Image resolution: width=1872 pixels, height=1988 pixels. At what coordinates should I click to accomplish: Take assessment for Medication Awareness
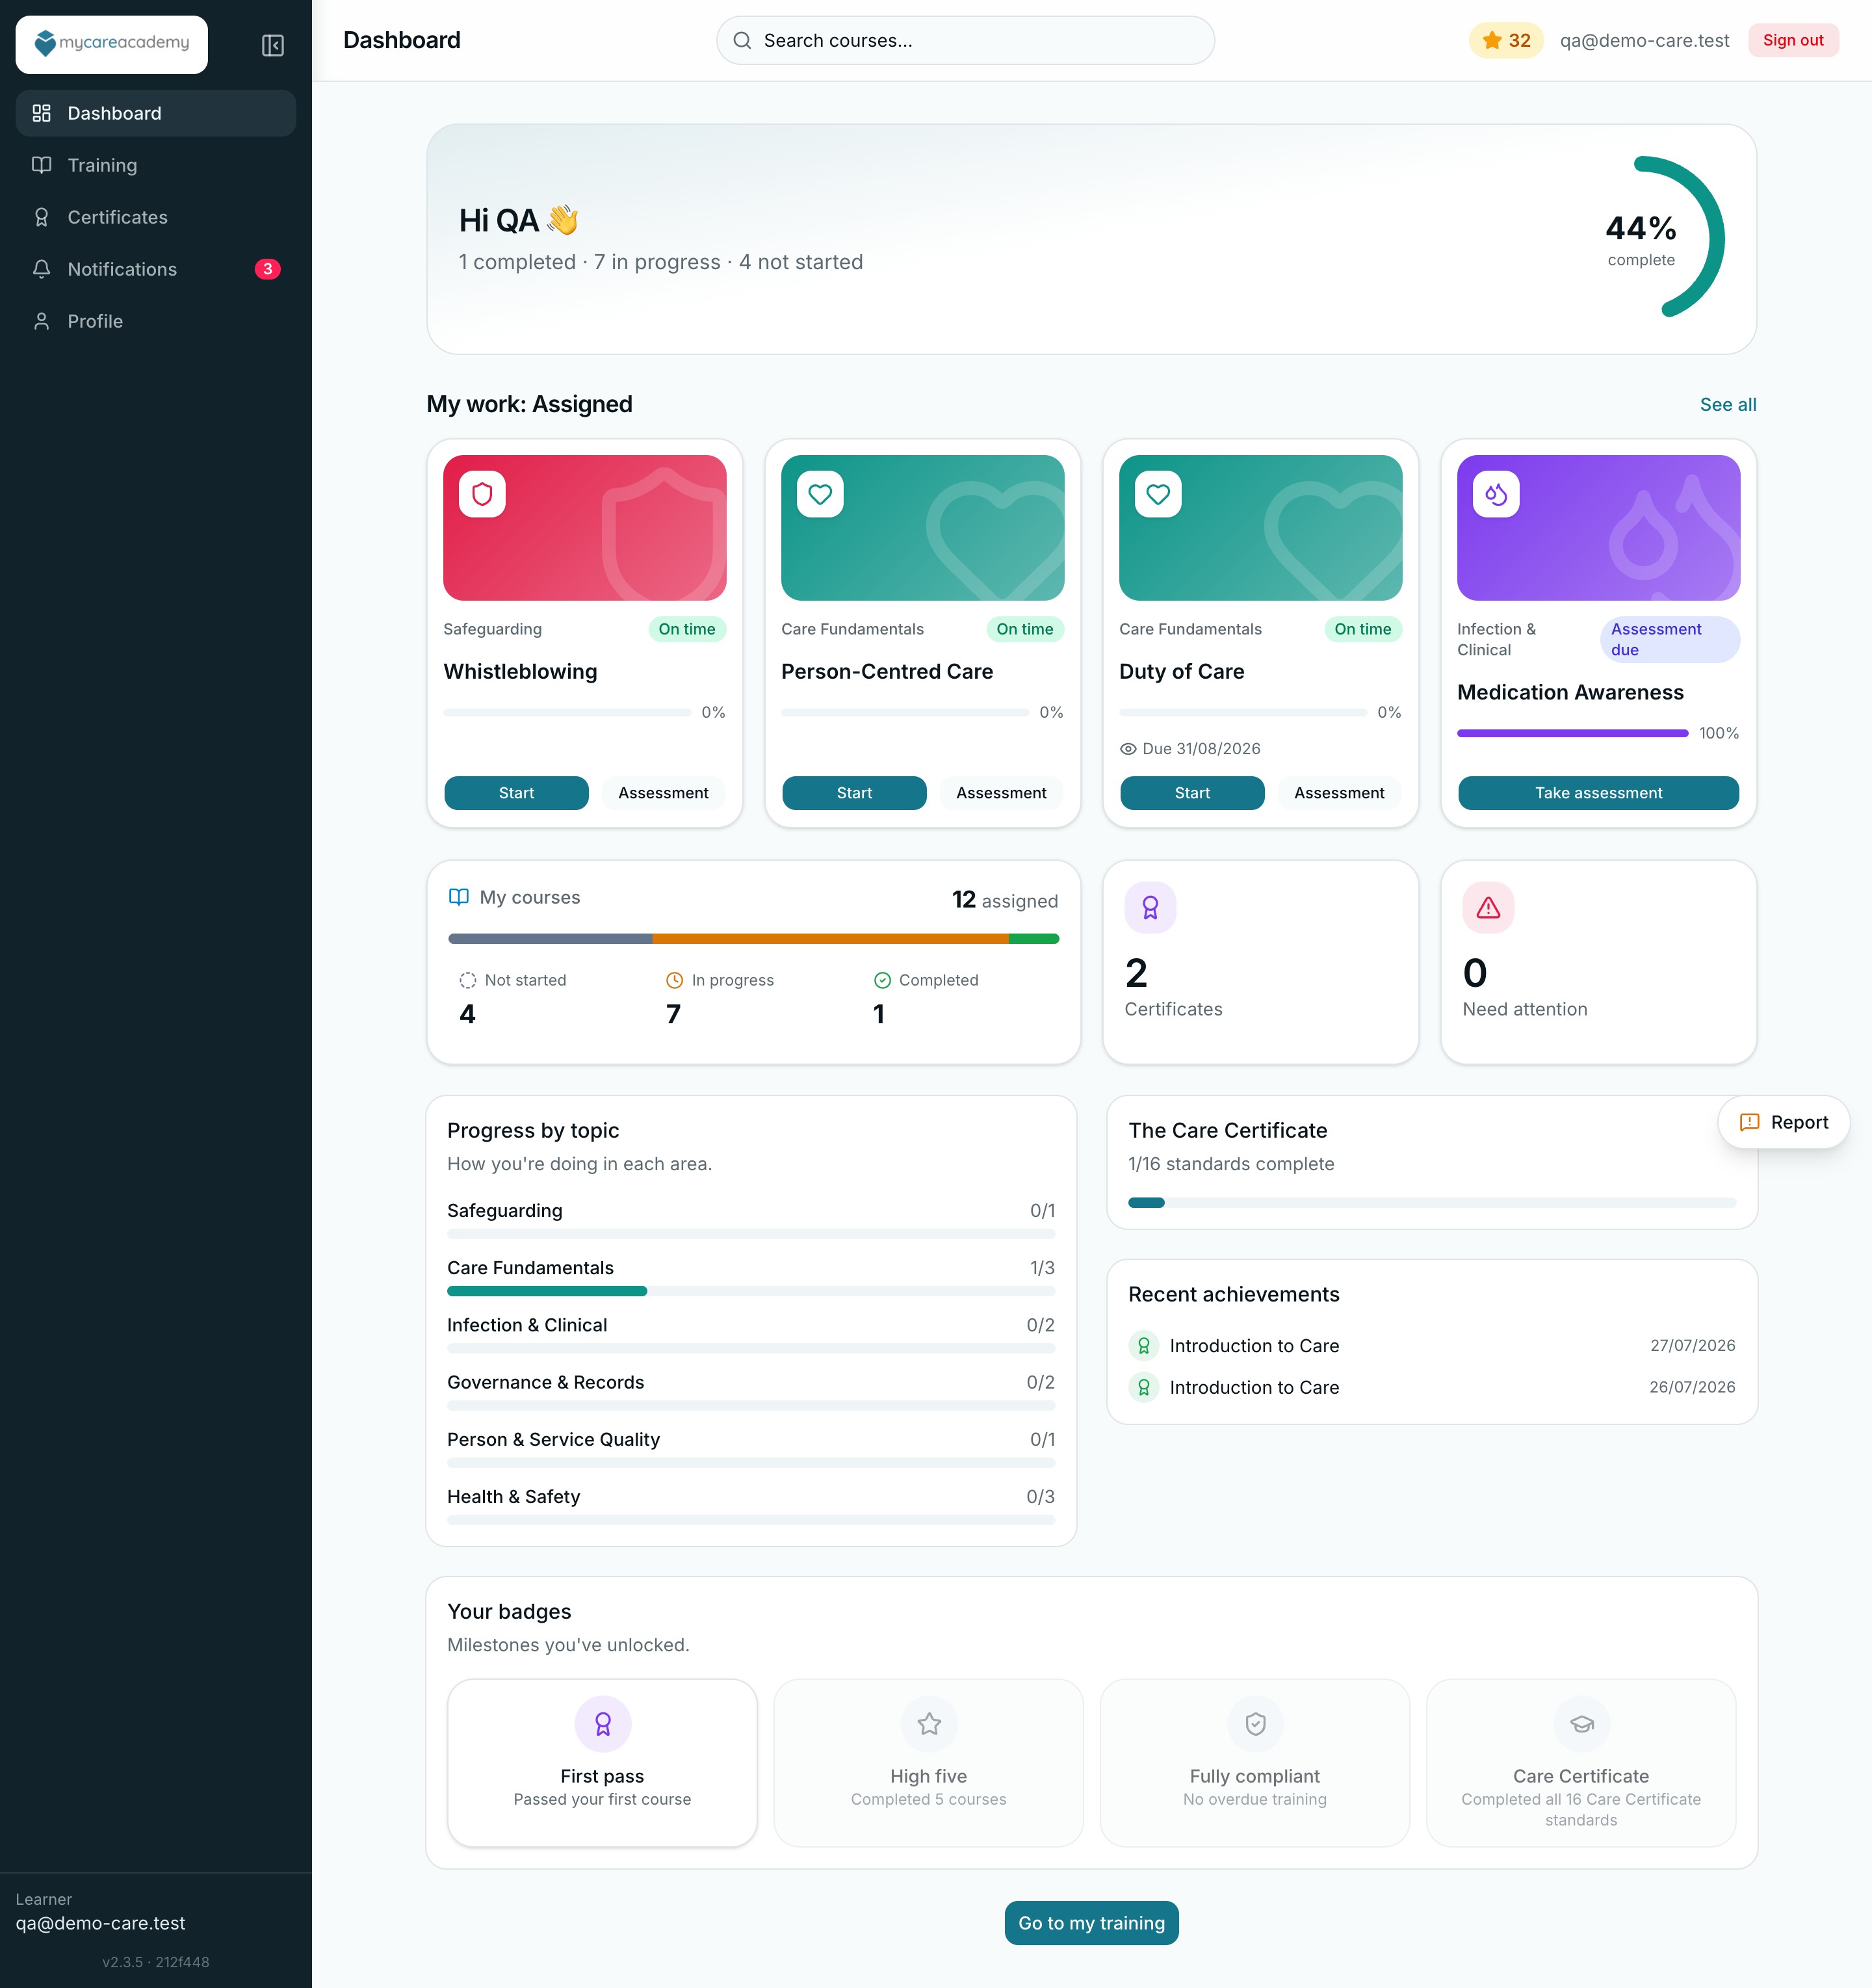pos(1598,793)
